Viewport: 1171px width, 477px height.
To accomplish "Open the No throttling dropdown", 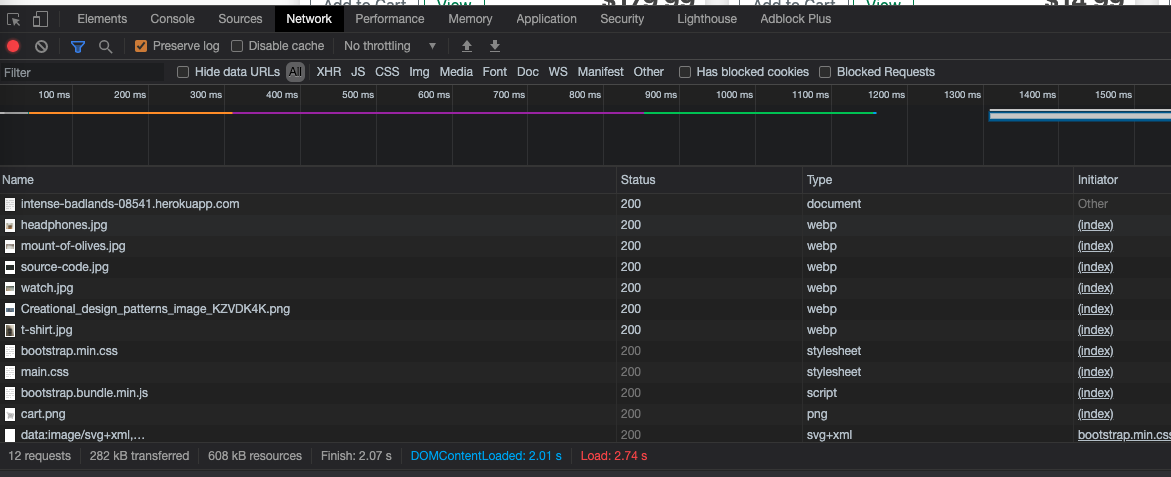I will pyautogui.click(x=390, y=46).
